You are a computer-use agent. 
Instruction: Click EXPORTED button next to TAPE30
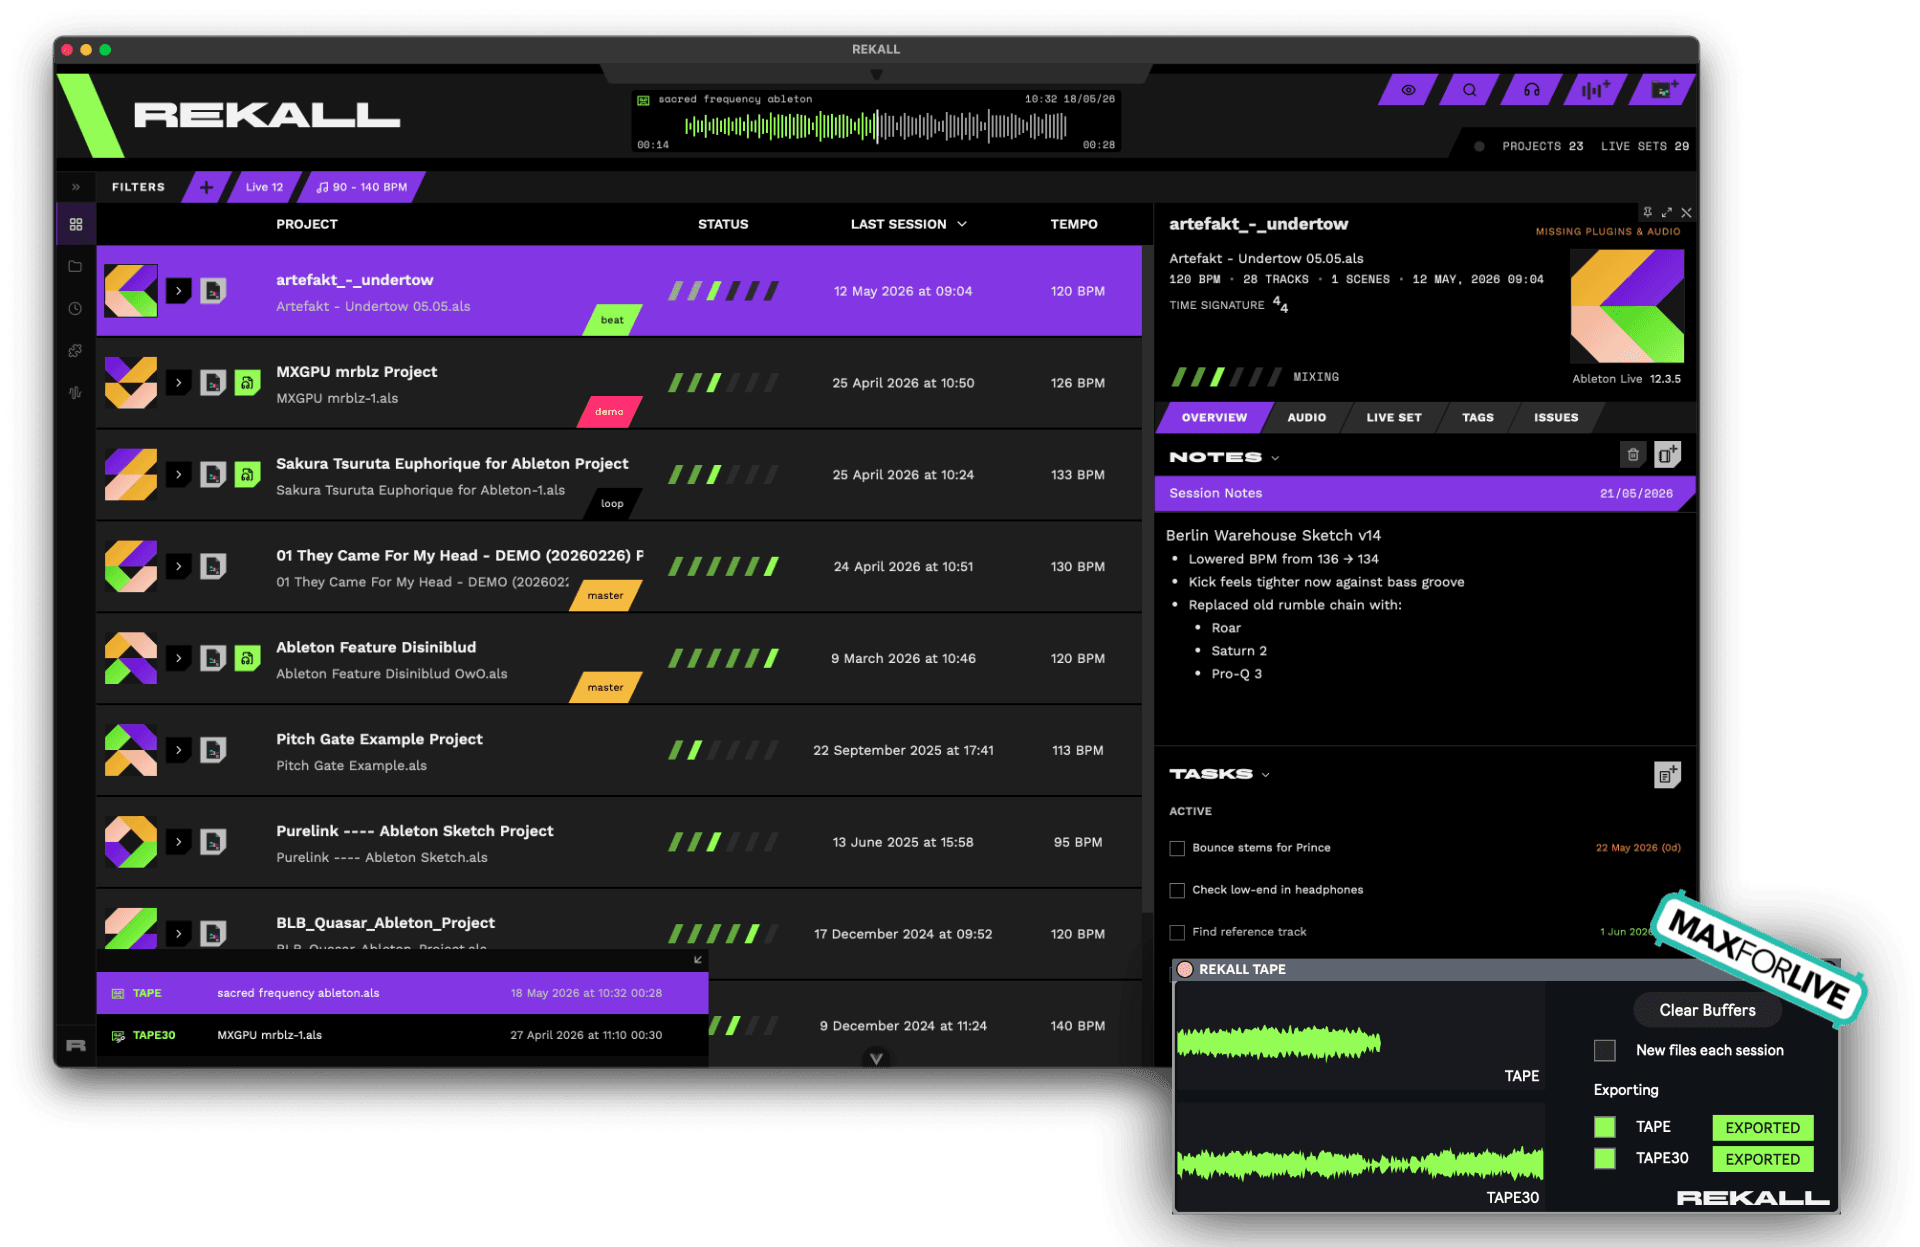coord(1762,1159)
